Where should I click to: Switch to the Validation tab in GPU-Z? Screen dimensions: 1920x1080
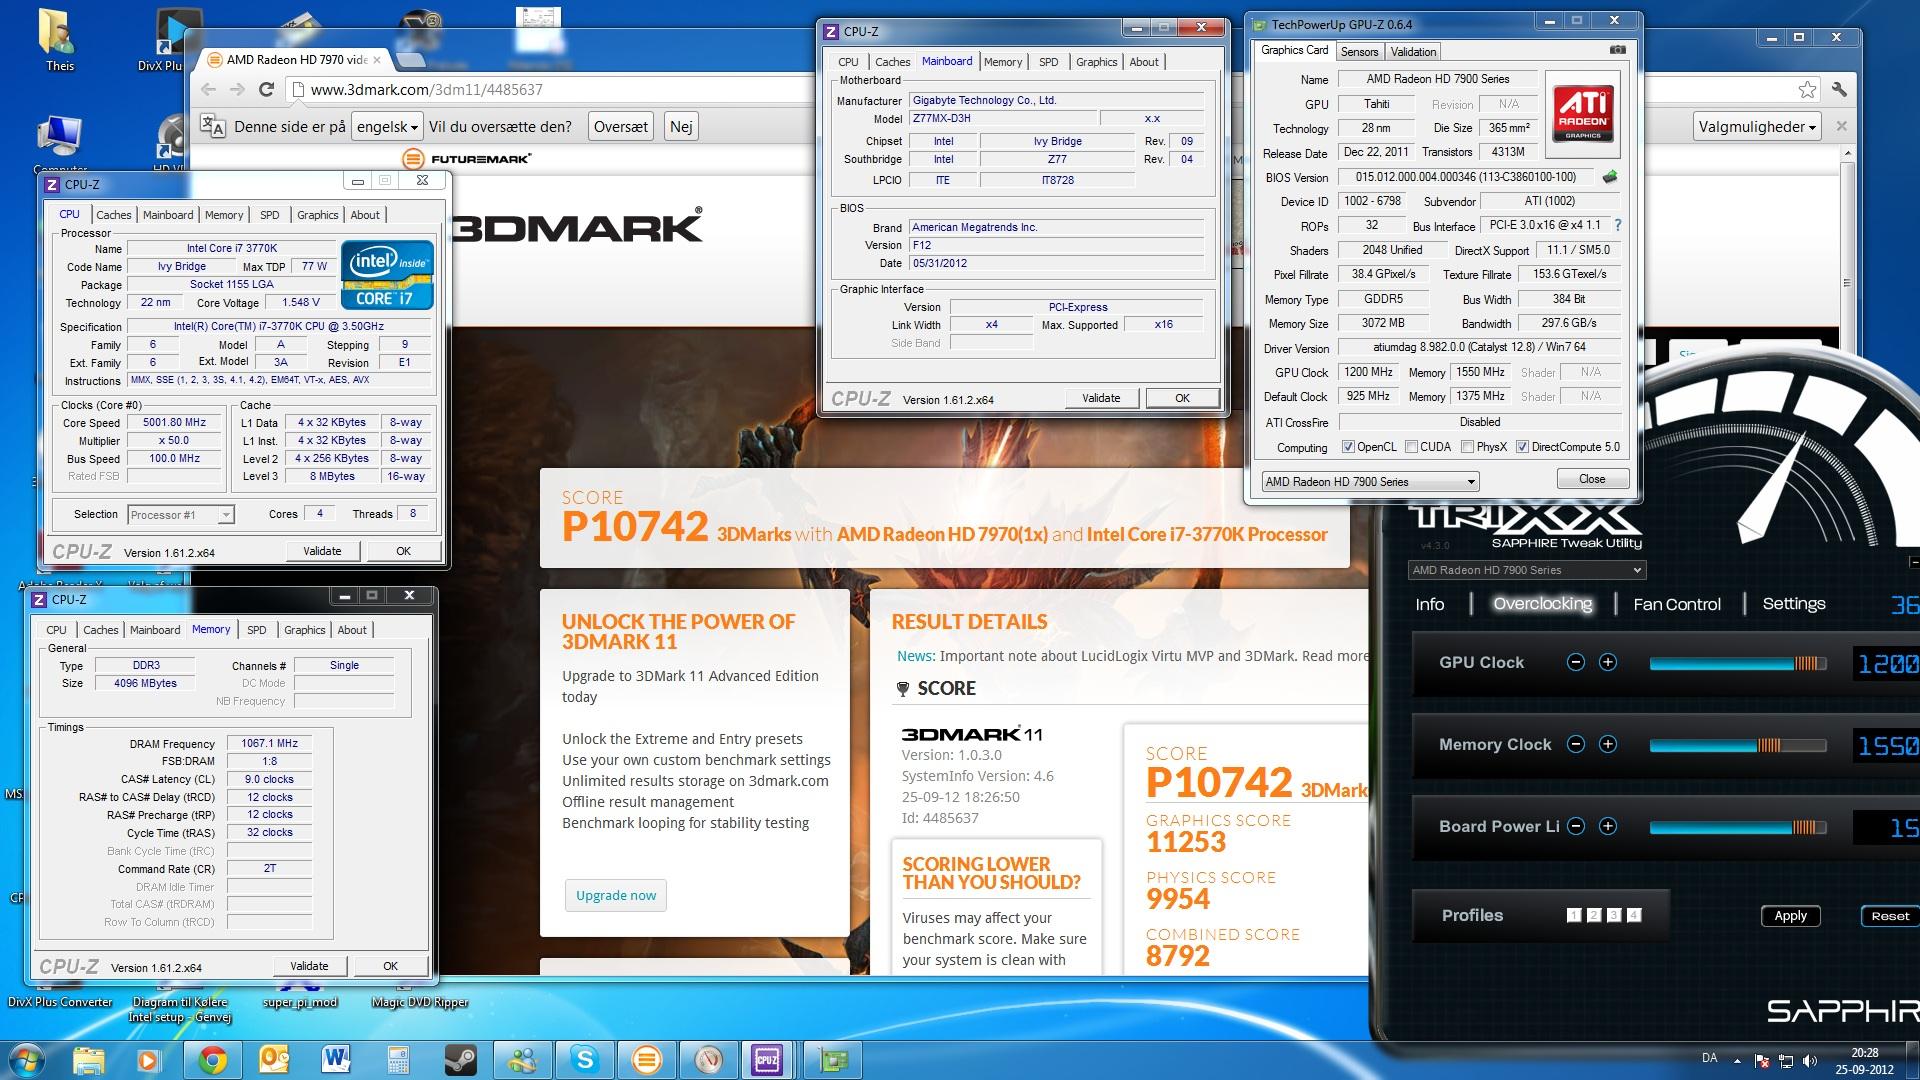1413,52
